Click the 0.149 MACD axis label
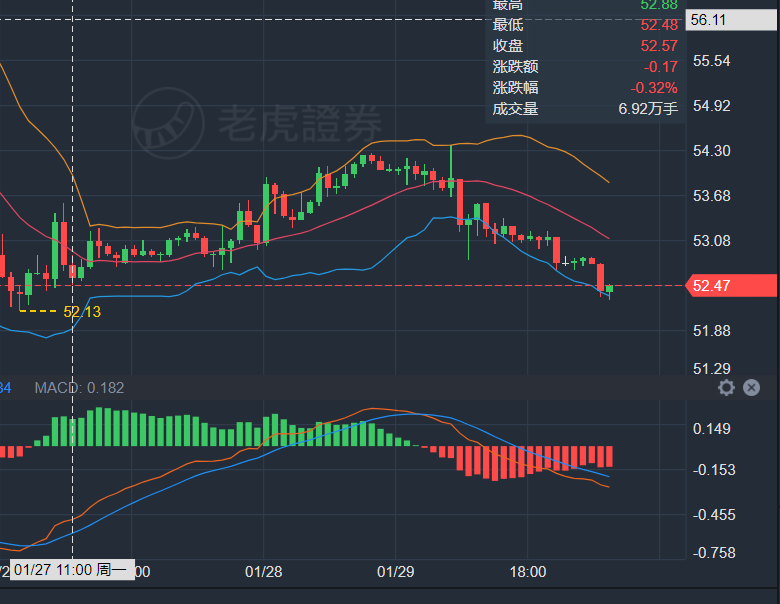 (712, 428)
